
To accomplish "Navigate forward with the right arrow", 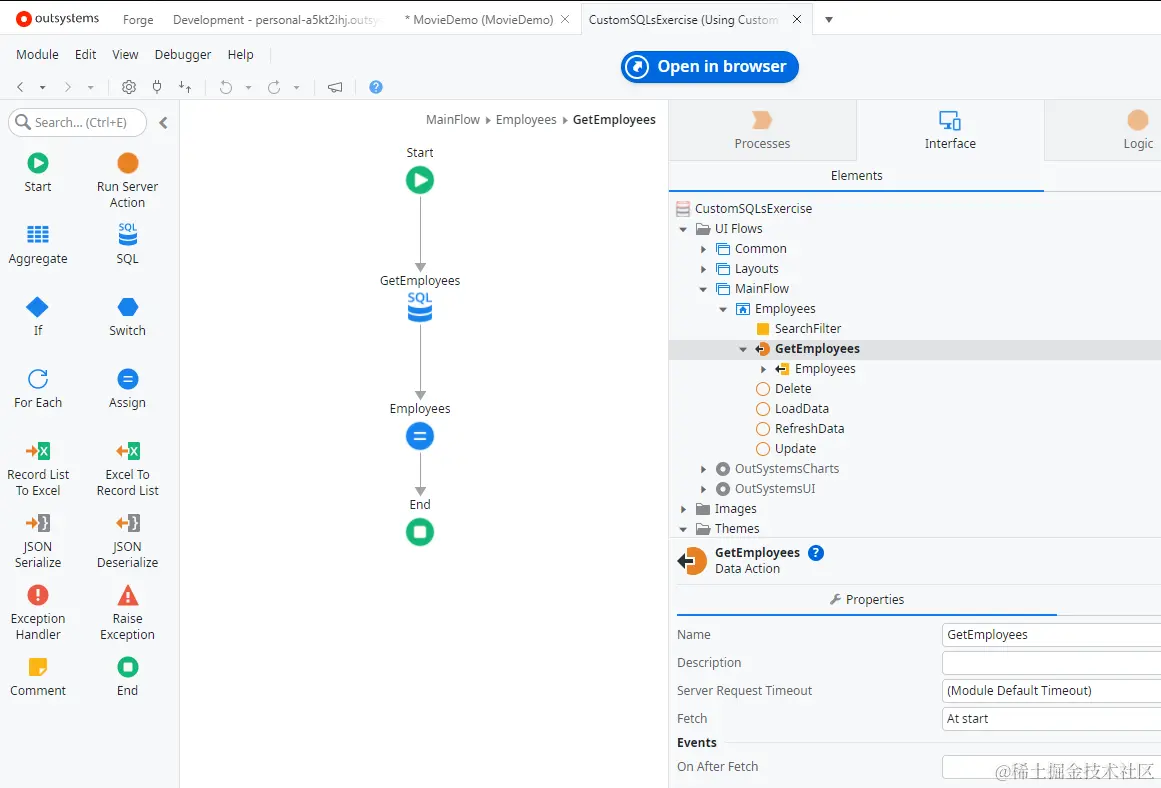I will point(67,87).
